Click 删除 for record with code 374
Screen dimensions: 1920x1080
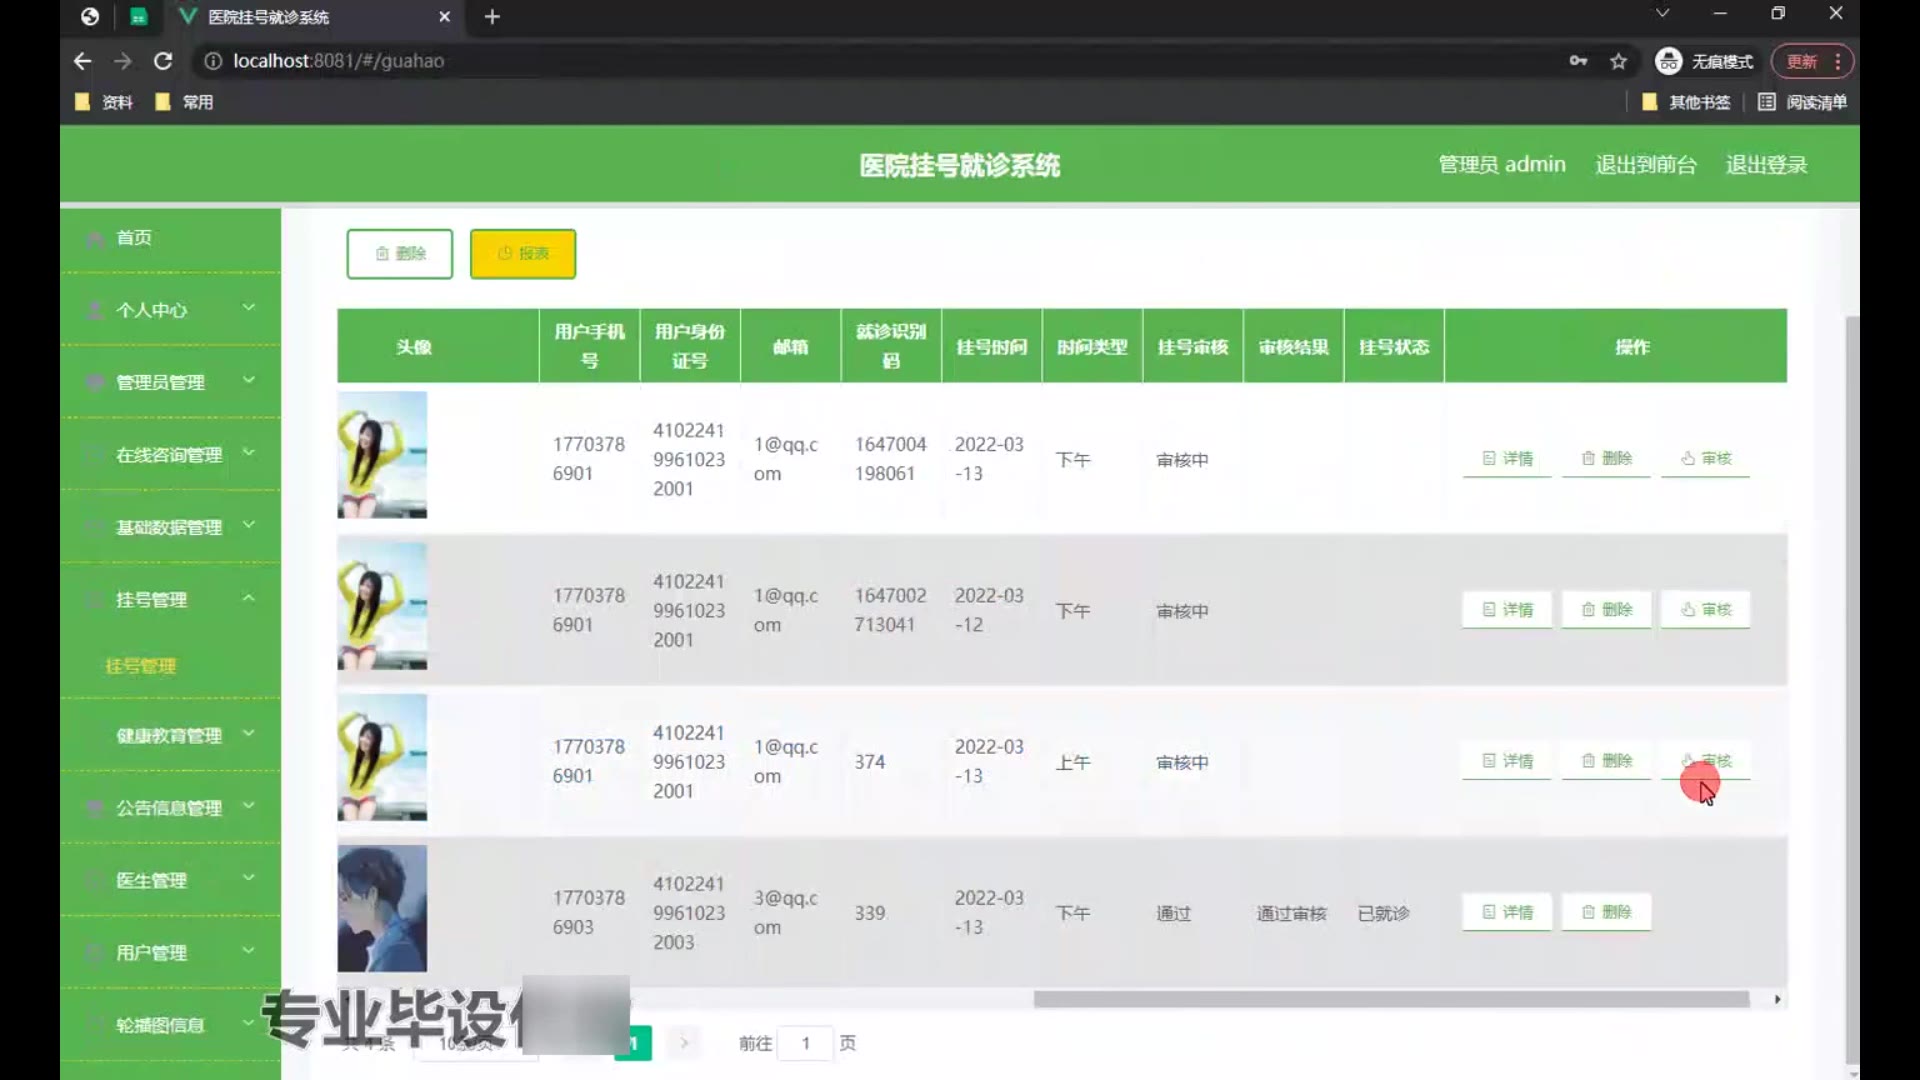click(1607, 761)
